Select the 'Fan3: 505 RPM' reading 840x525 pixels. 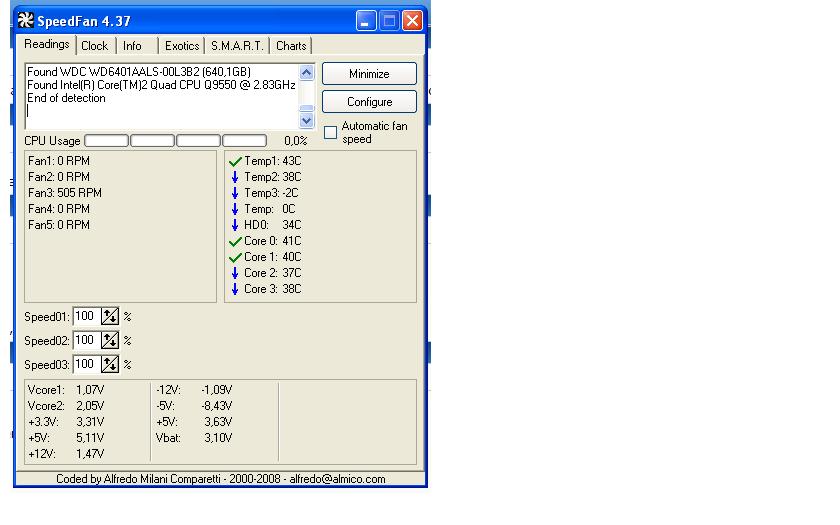pos(65,193)
